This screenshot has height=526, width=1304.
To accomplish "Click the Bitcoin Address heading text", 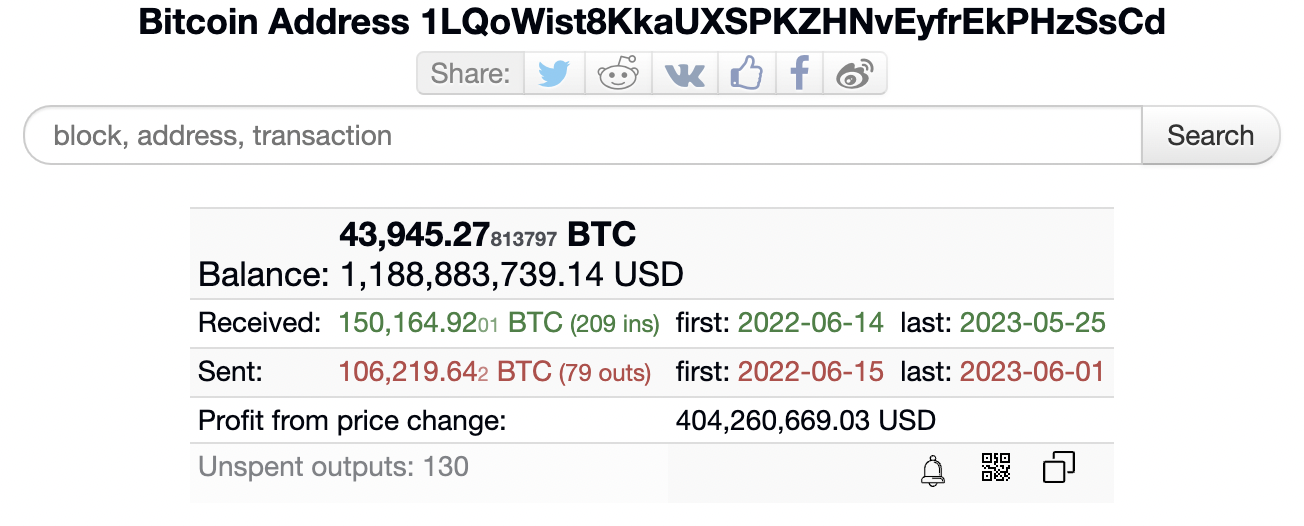I will point(652,22).
